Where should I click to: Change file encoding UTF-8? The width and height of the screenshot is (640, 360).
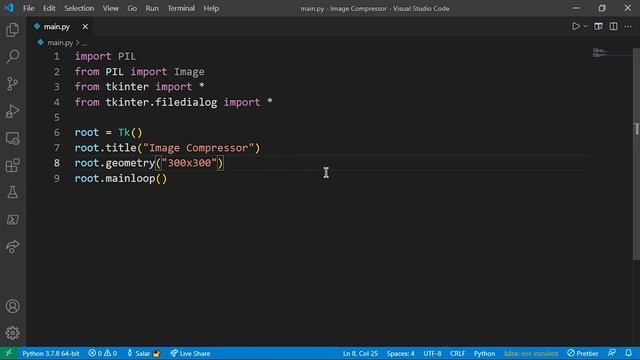click(x=432, y=353)
